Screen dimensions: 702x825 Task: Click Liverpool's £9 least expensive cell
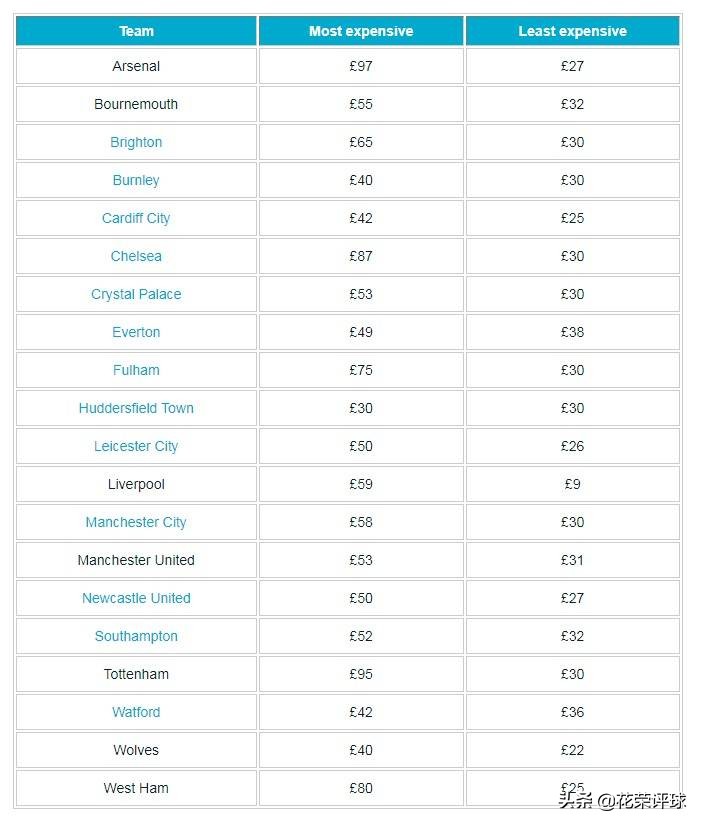point(572,484)
